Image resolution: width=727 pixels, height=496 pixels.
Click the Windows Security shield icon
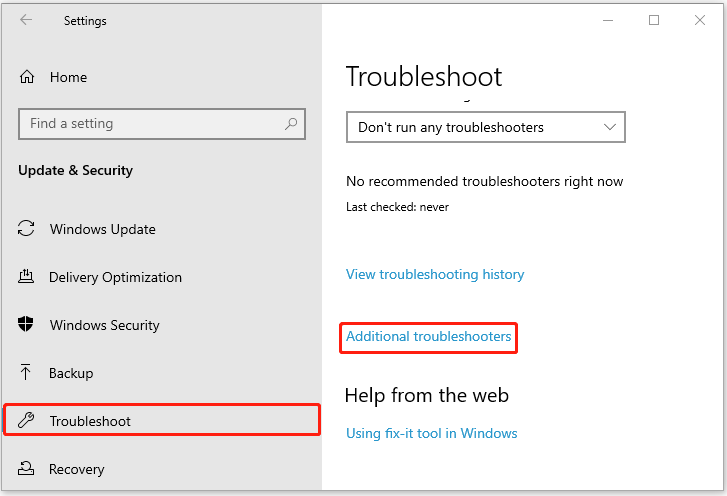26,324
